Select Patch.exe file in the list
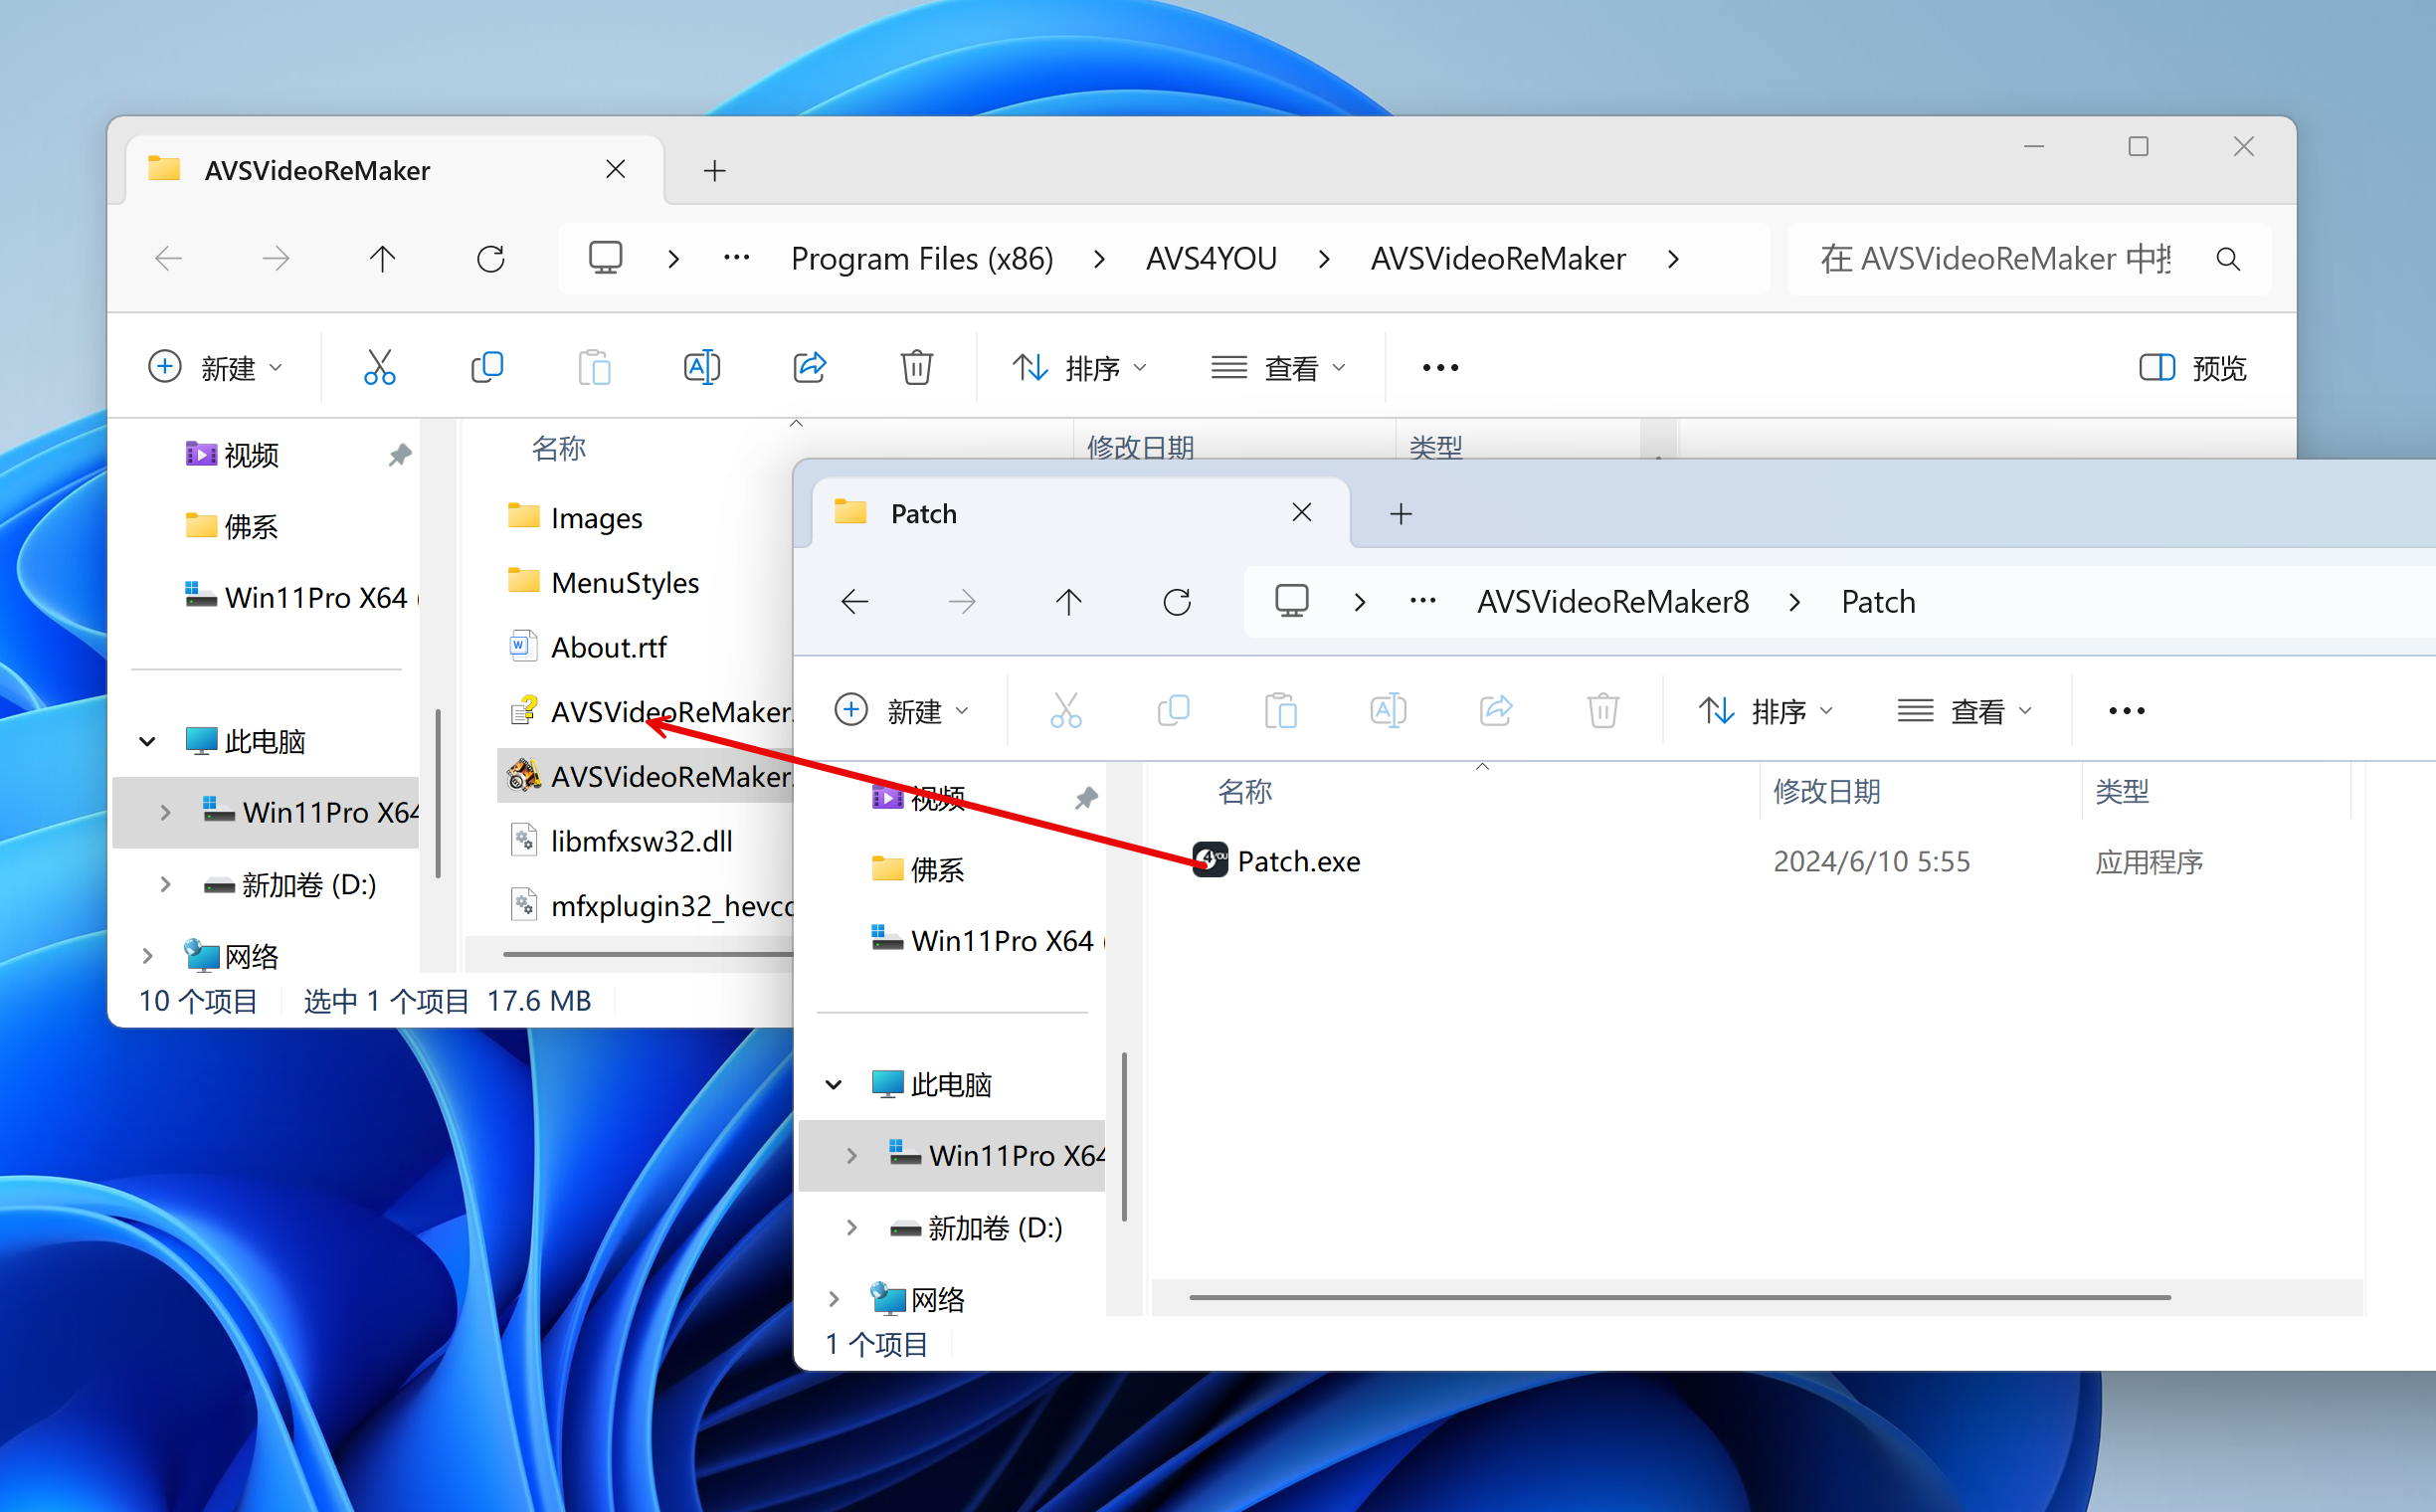Viewport: 2436px width, 1512px height. click(1297, 861)
